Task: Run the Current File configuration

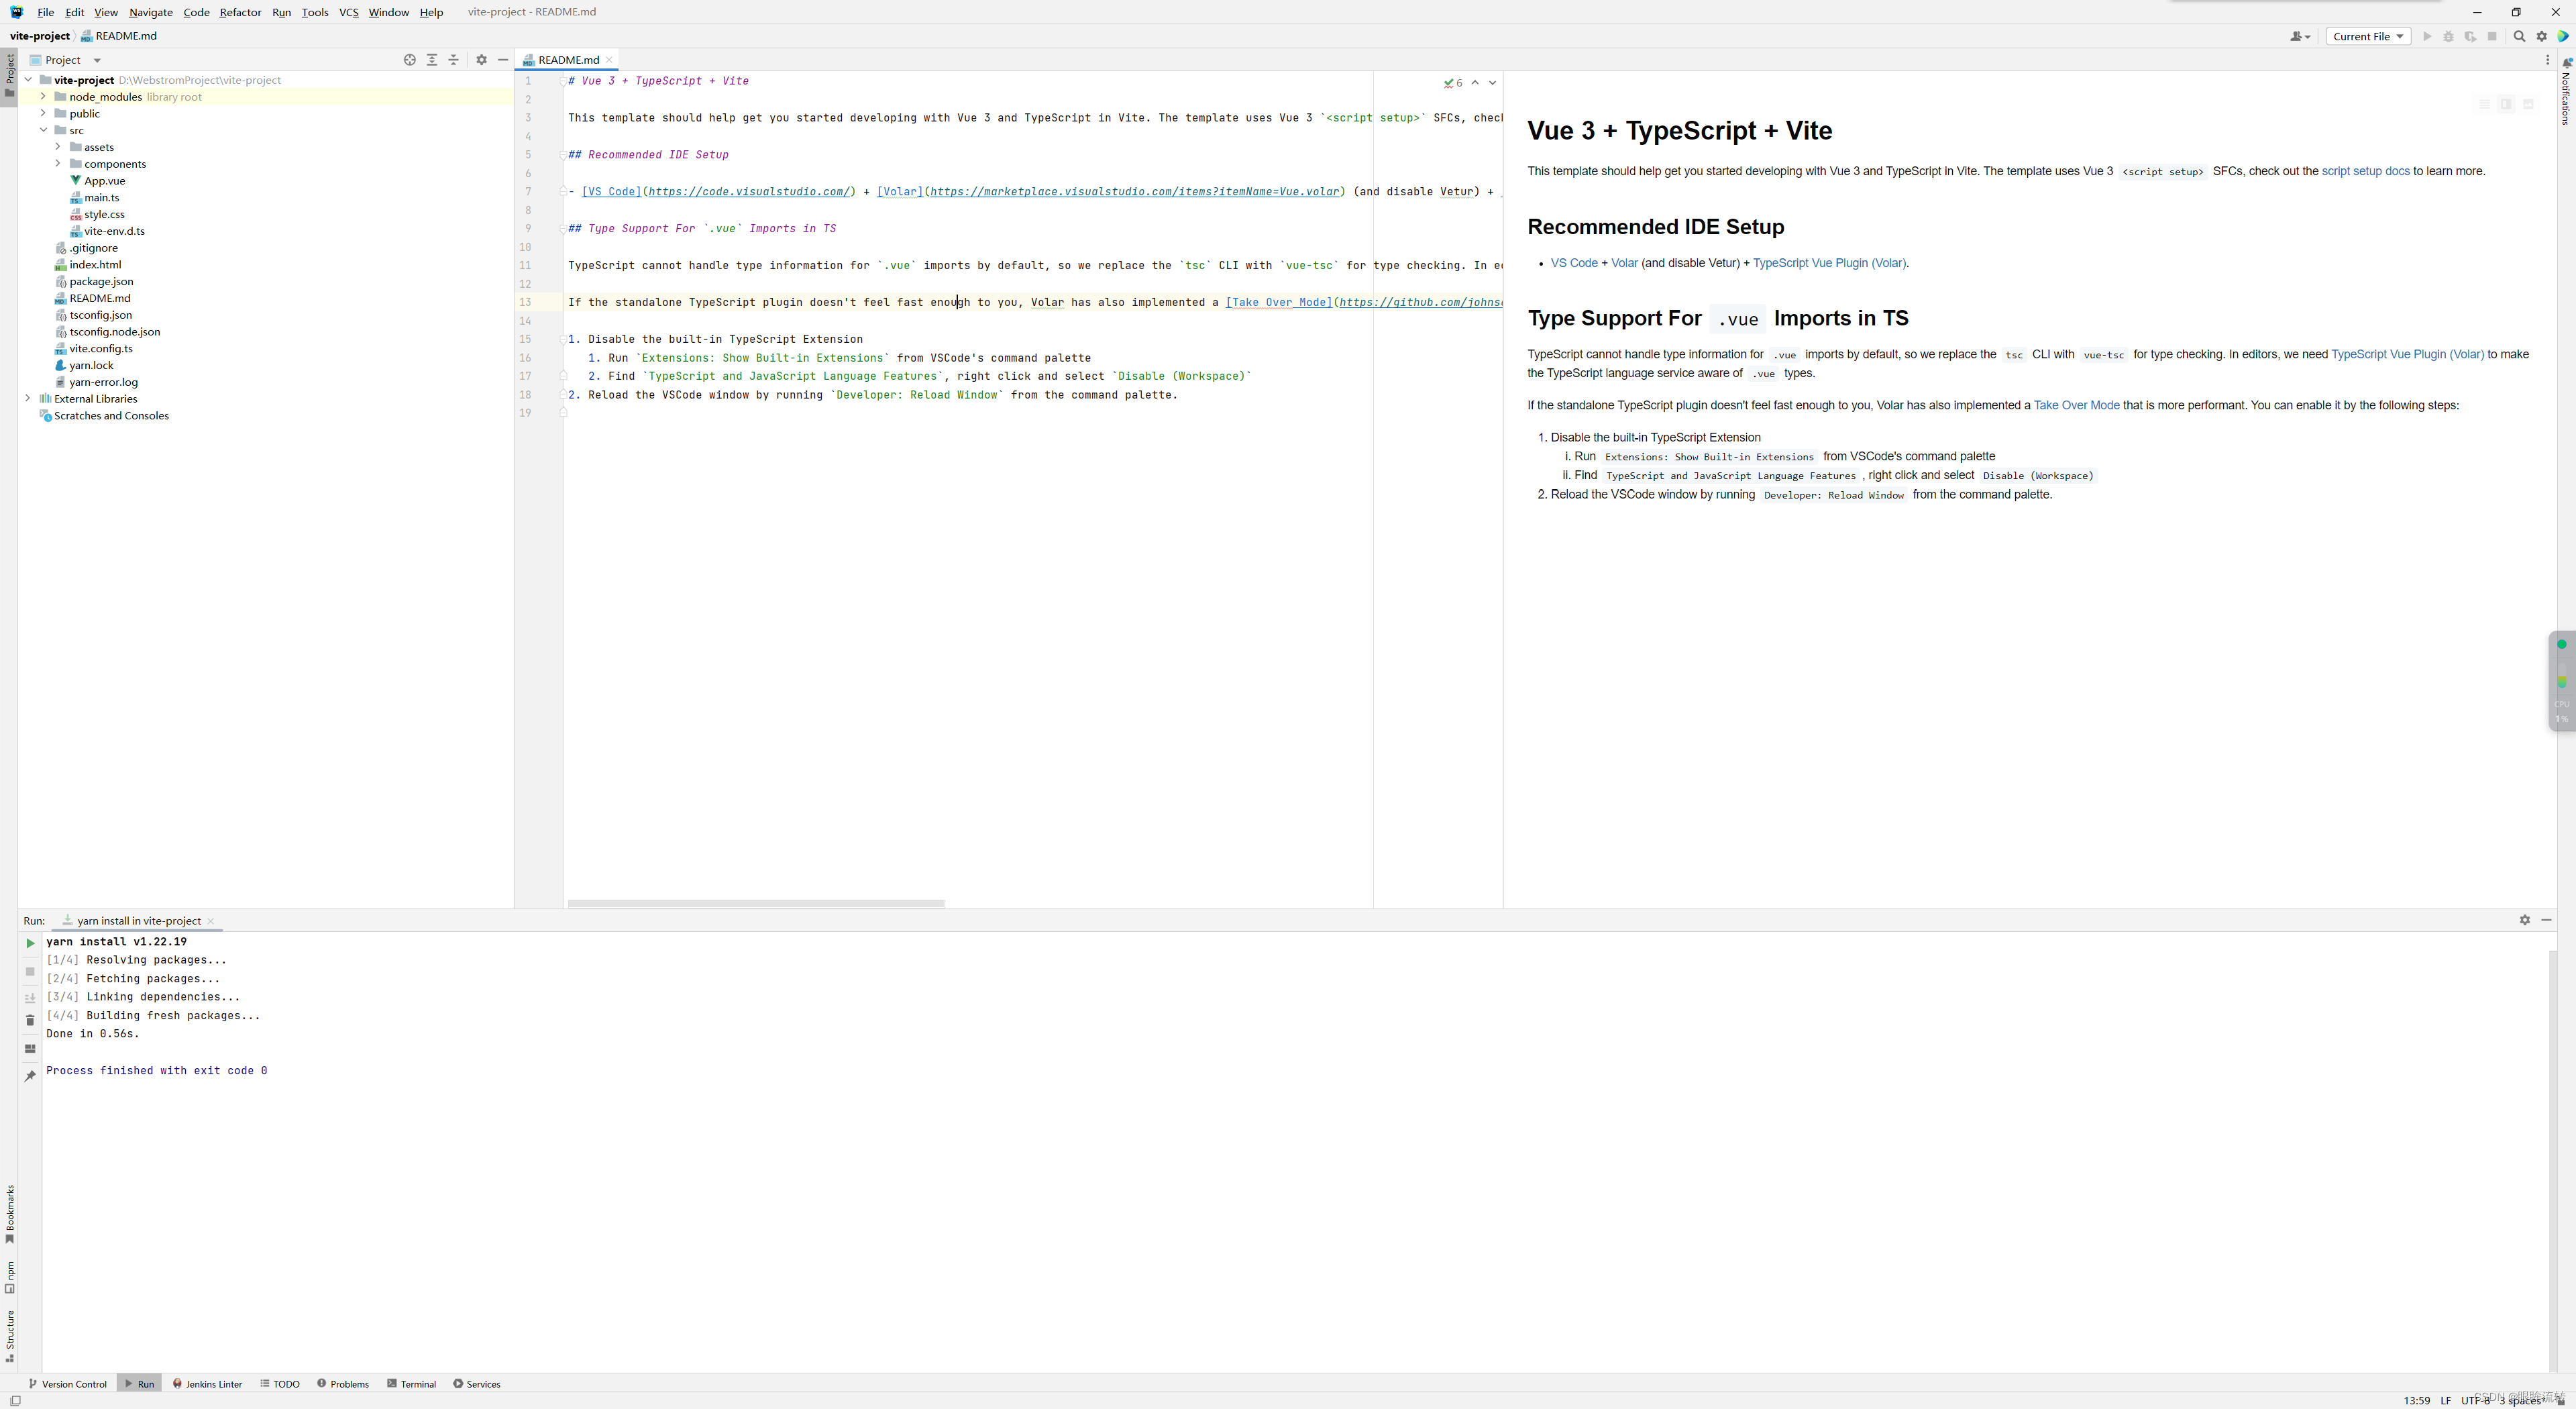Action: pyautogui.click(x=2427, y=36)
